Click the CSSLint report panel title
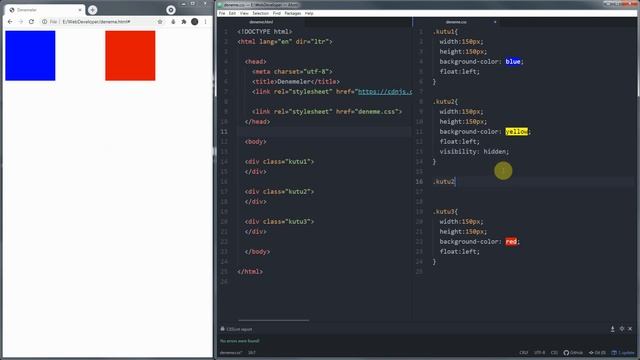Viewport: 640px width, 360px height. [239, 329]
